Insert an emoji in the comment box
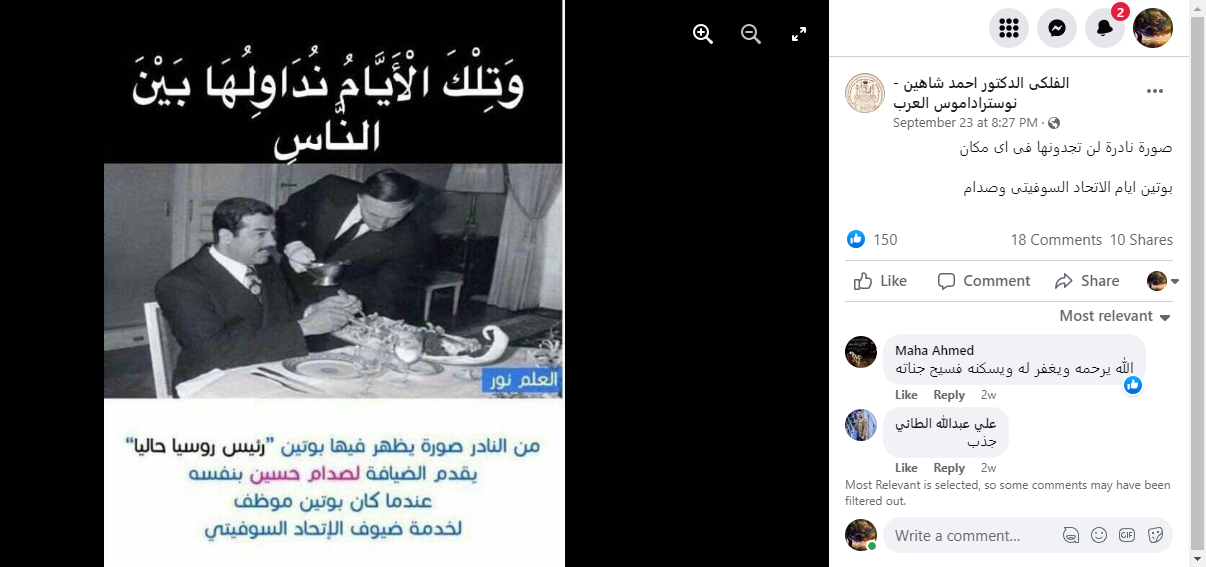Viewport: 1206px width, 567px height. pos(1099,535)
